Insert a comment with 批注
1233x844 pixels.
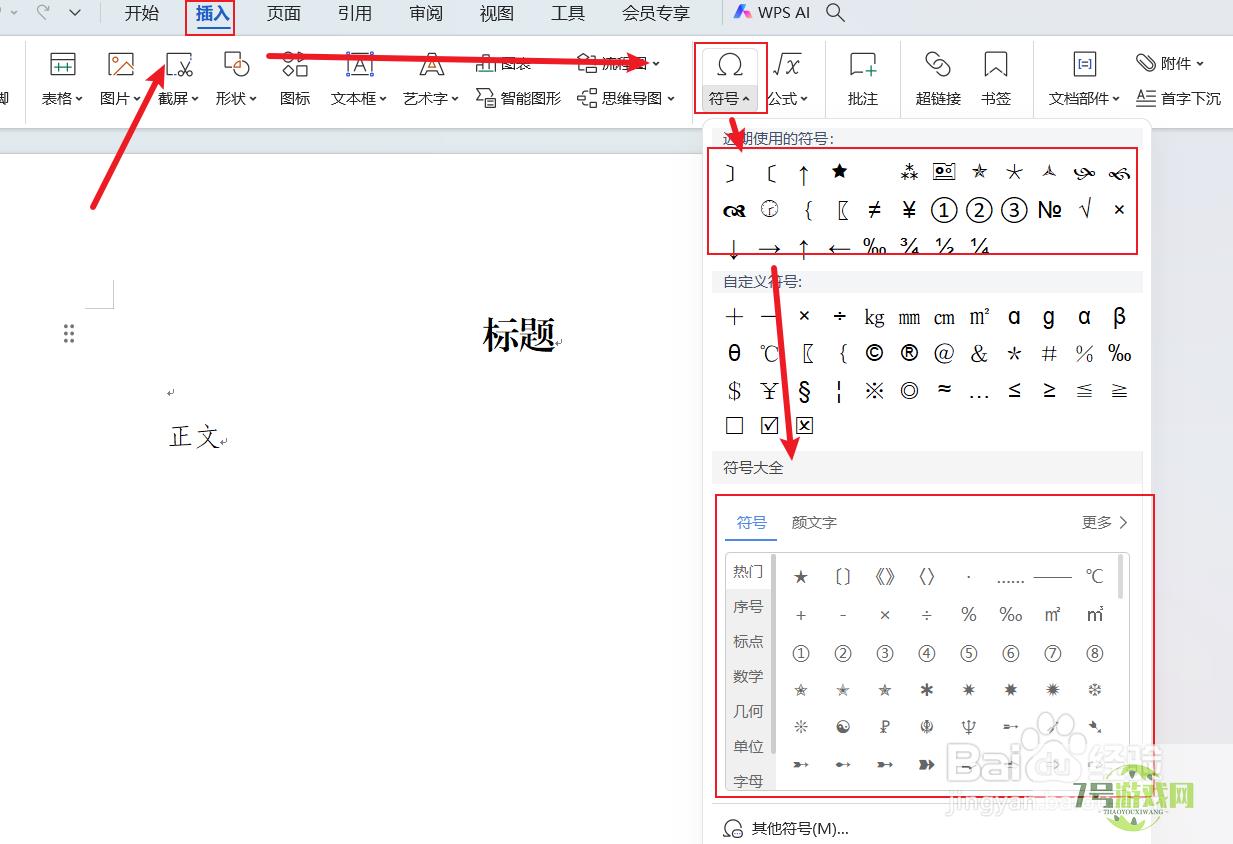pos(862,79)
